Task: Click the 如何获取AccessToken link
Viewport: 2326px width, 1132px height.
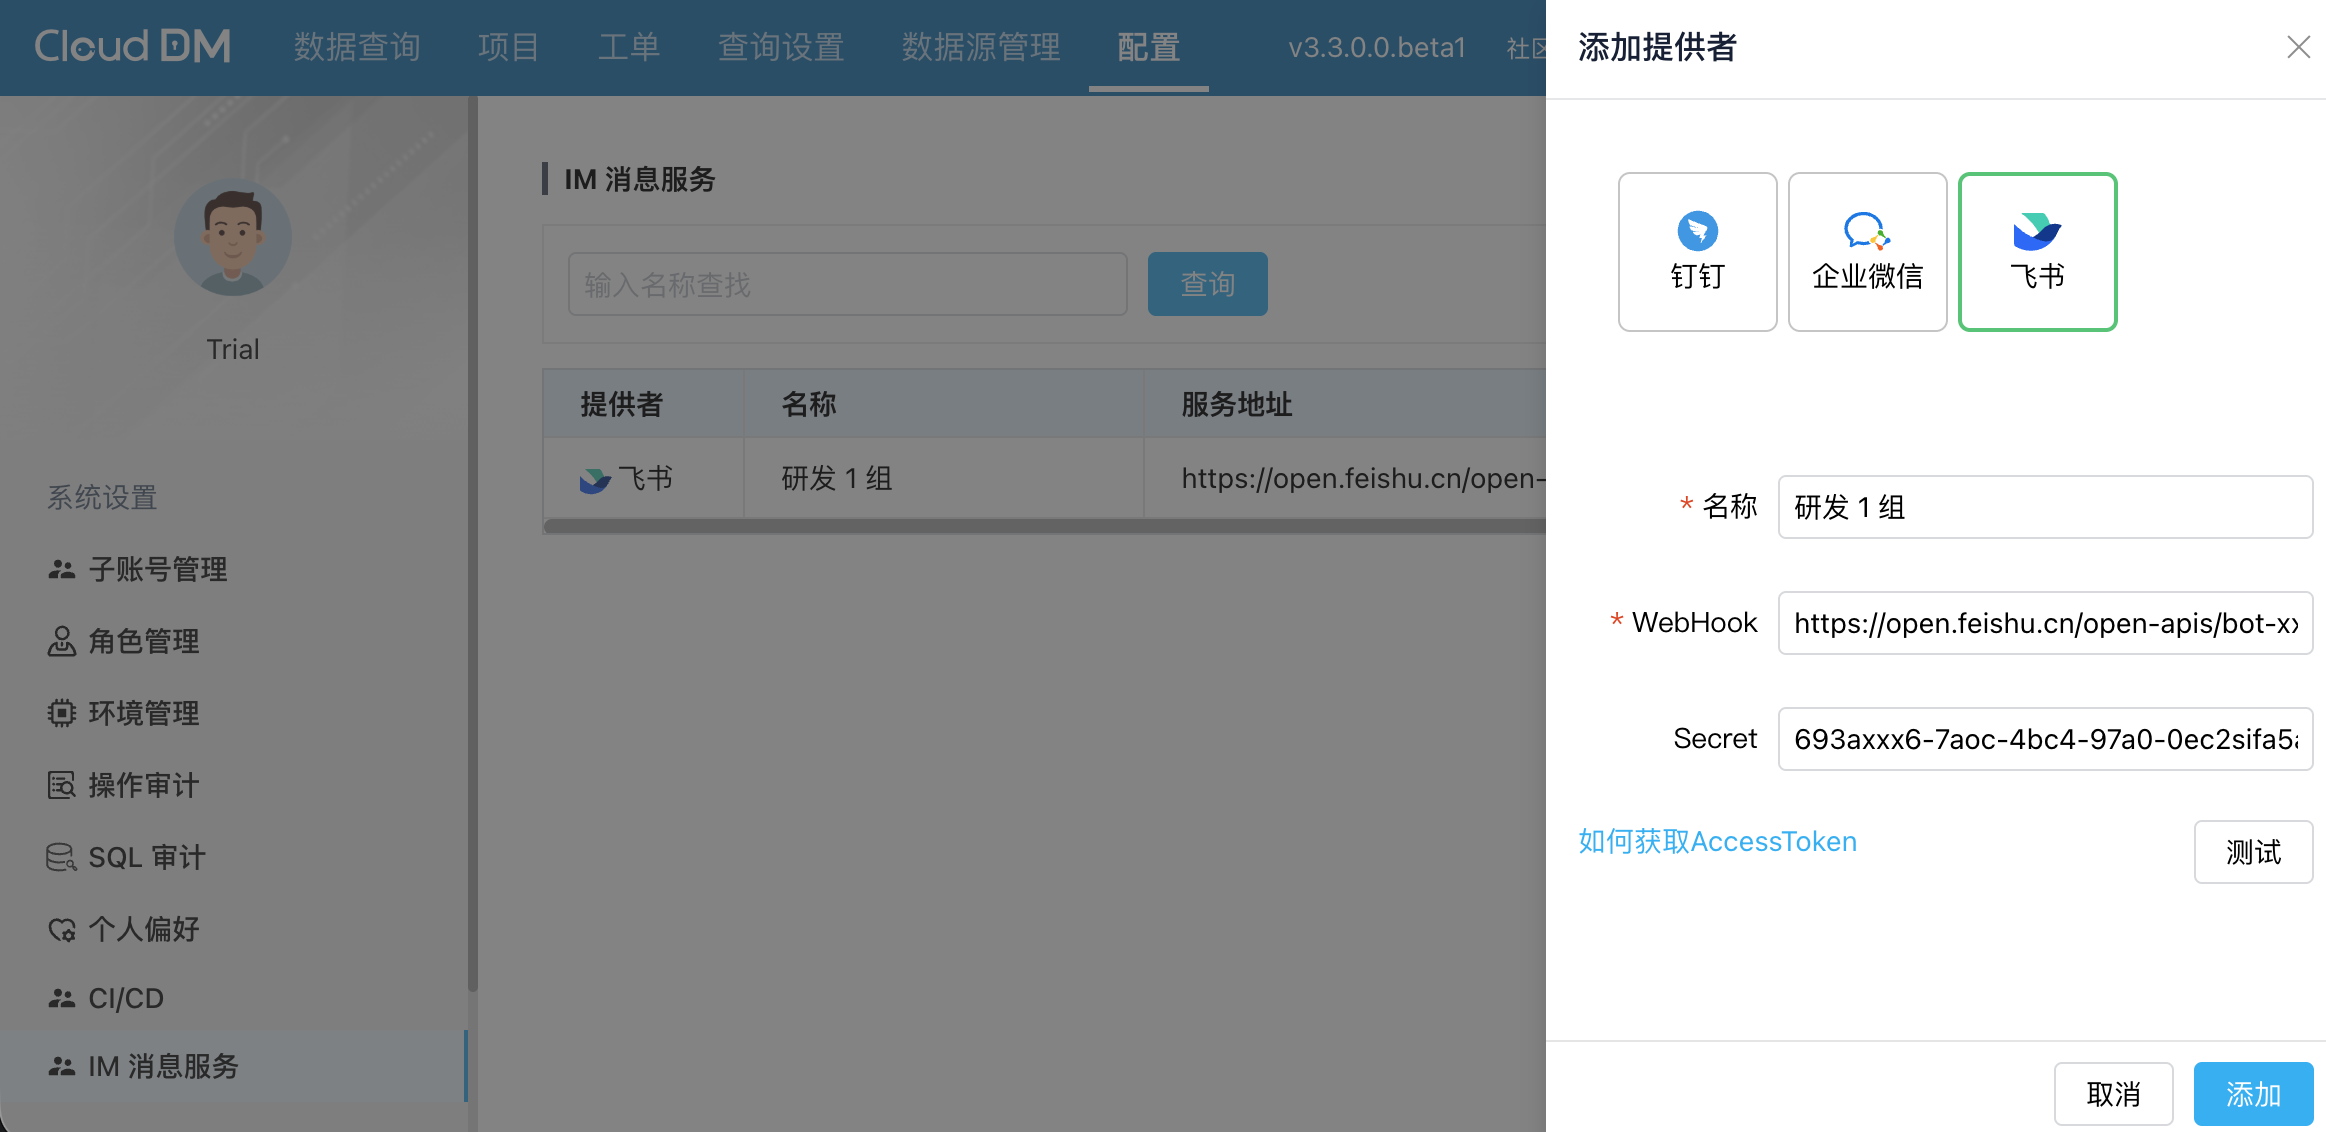Action: point(1717,841)
